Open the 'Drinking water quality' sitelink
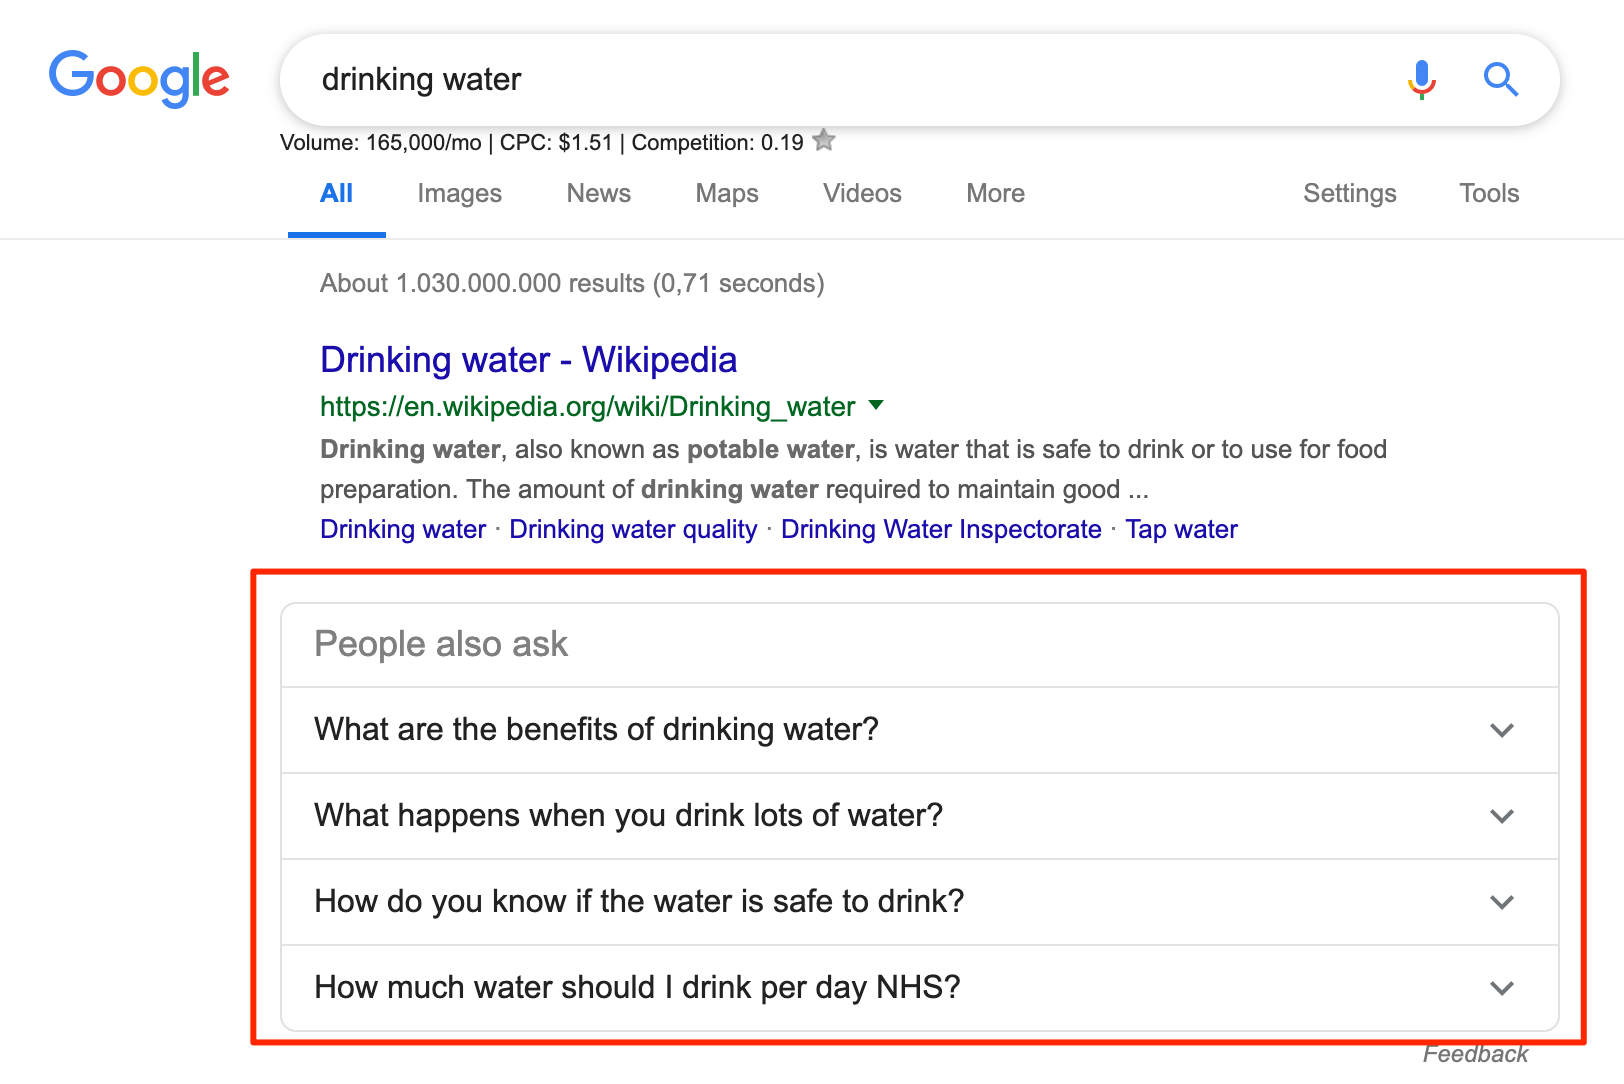This screenshot has height=1084, width=1624. click(x=633, y=529)
